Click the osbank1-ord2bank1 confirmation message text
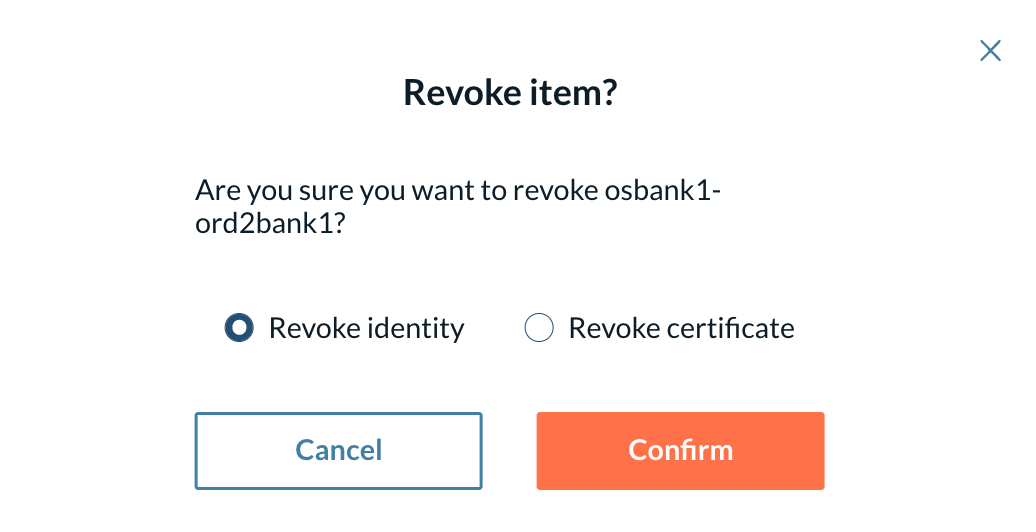Image resolution: width=1036 pixels, height=532 pixels. coord(458,207)
